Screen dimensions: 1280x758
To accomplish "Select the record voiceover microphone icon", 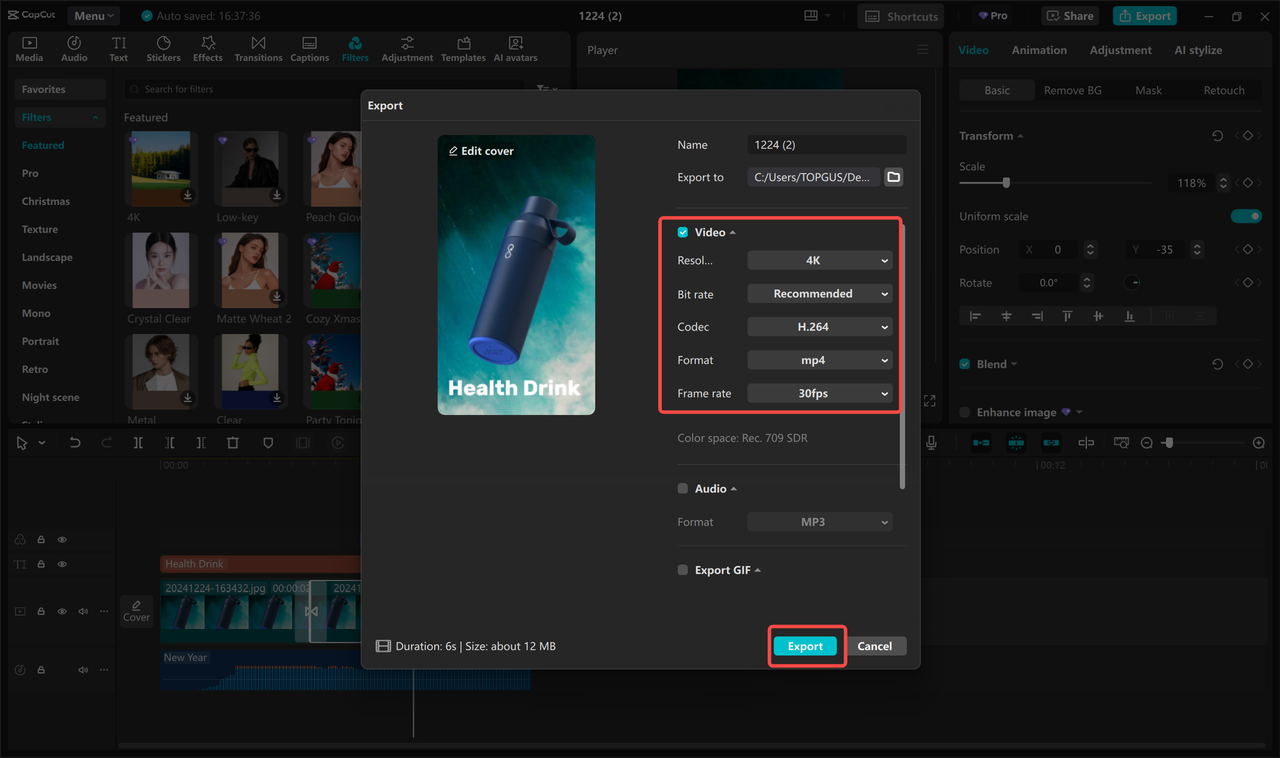I will (931, 442).
